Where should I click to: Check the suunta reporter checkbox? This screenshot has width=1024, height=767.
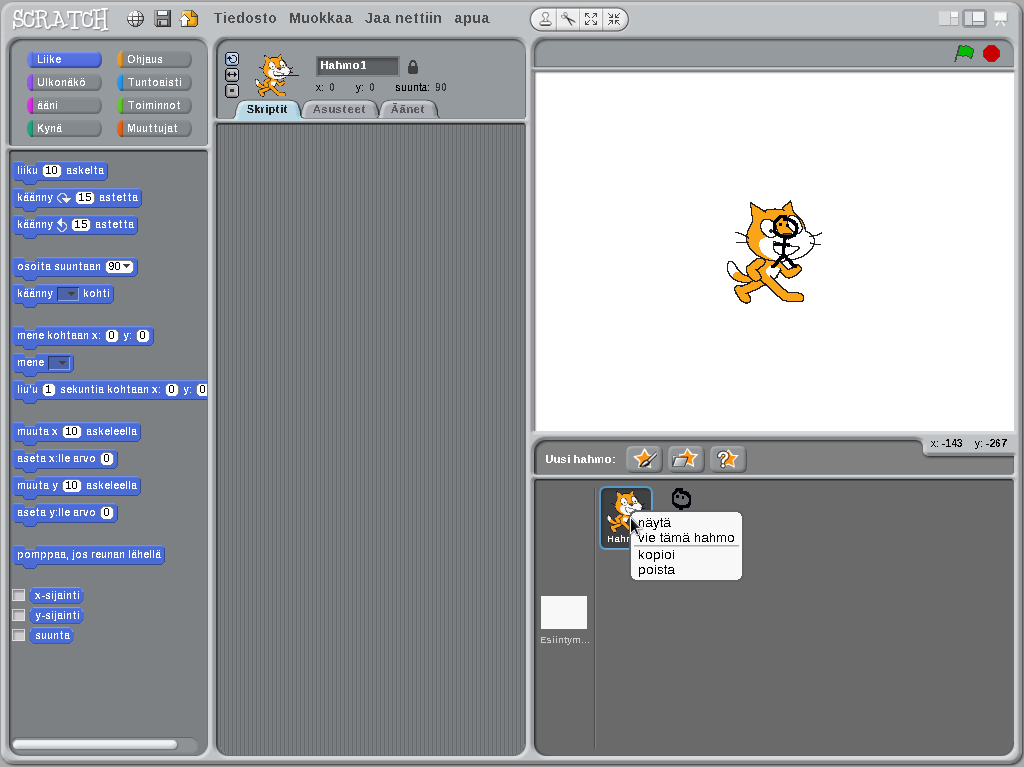click(18, 635)
